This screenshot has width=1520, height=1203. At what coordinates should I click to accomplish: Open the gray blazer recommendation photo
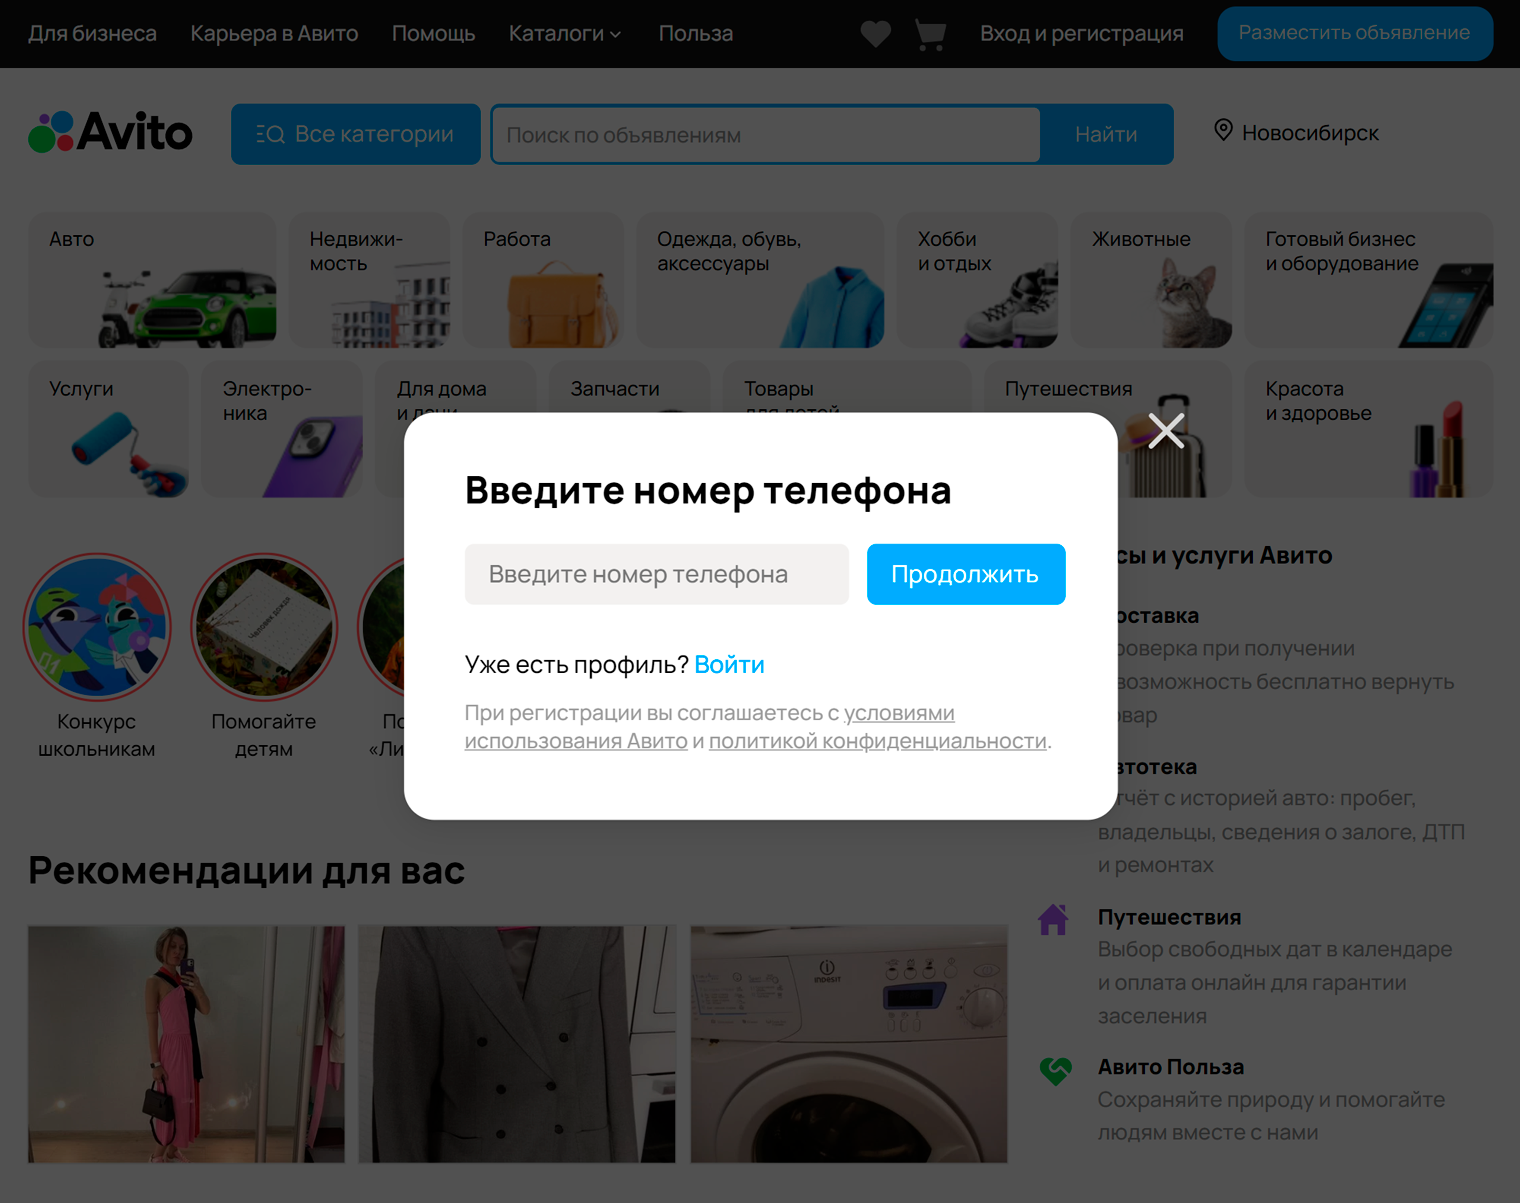click(x=517, y=1044)
